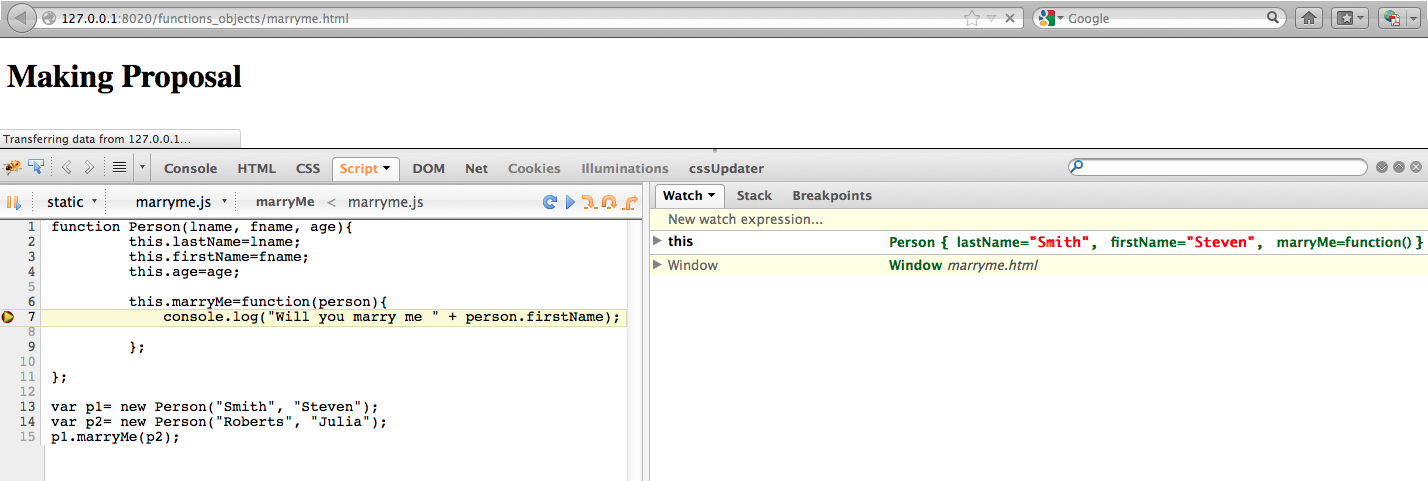Open the Breakpoints side panel tab

click(x=831, y=196)
